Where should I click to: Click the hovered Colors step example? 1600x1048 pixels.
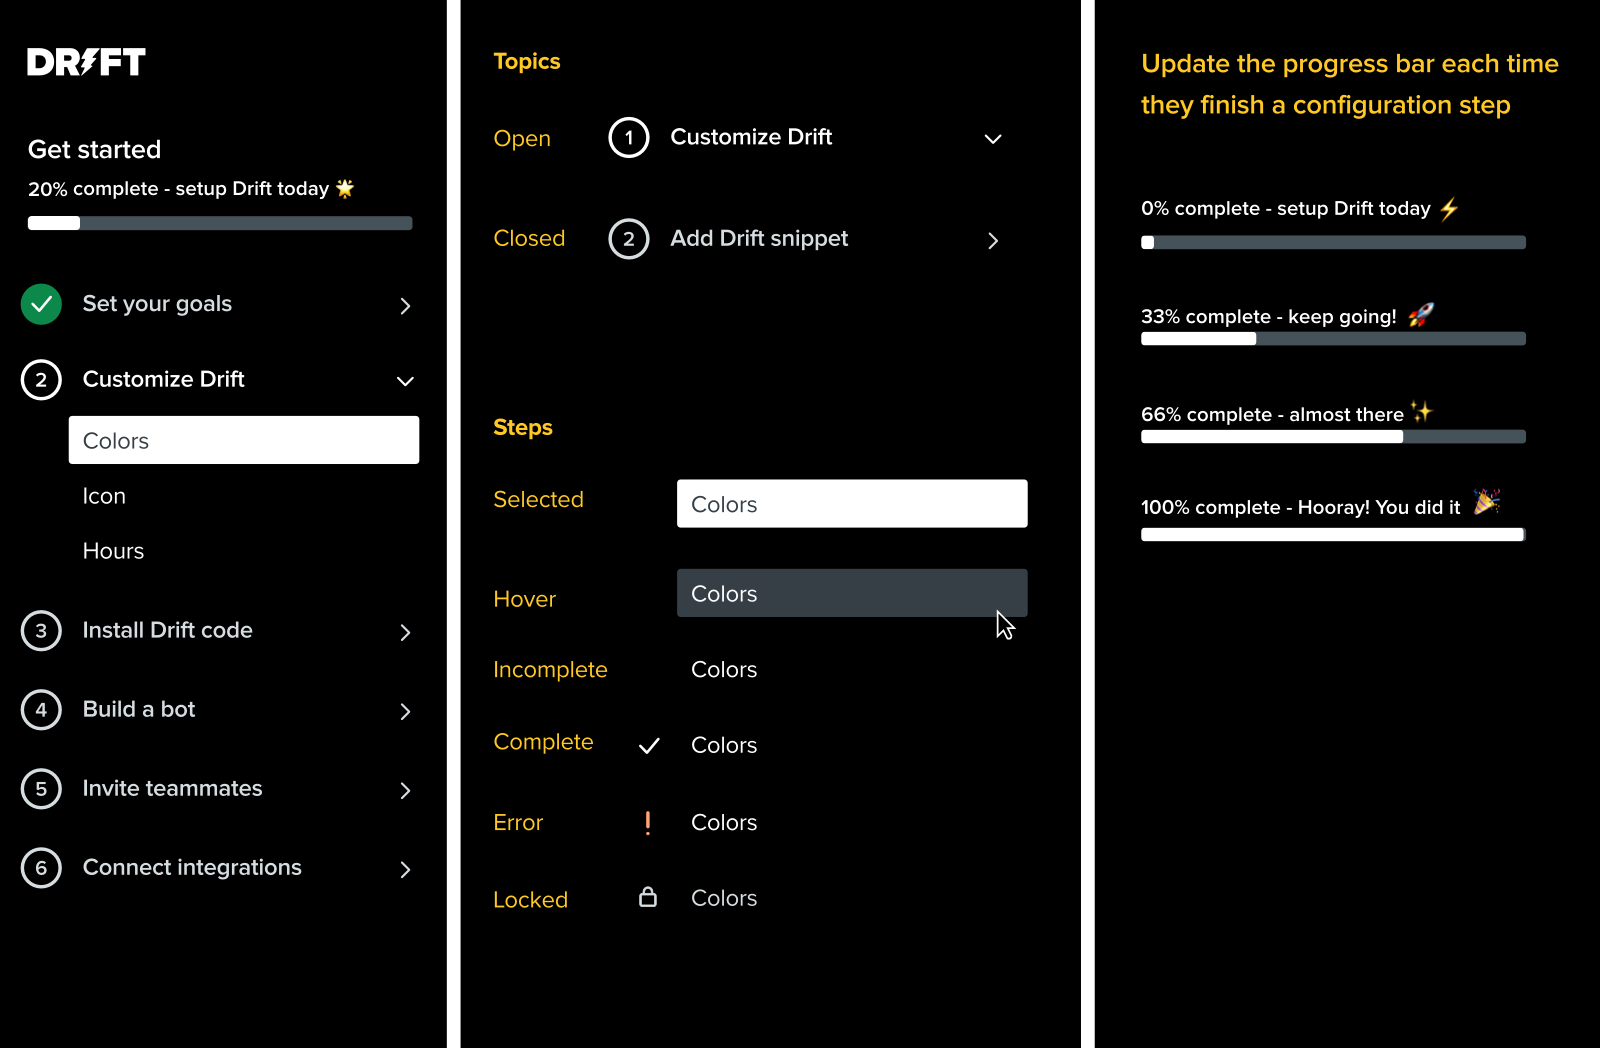coord(852,593)
